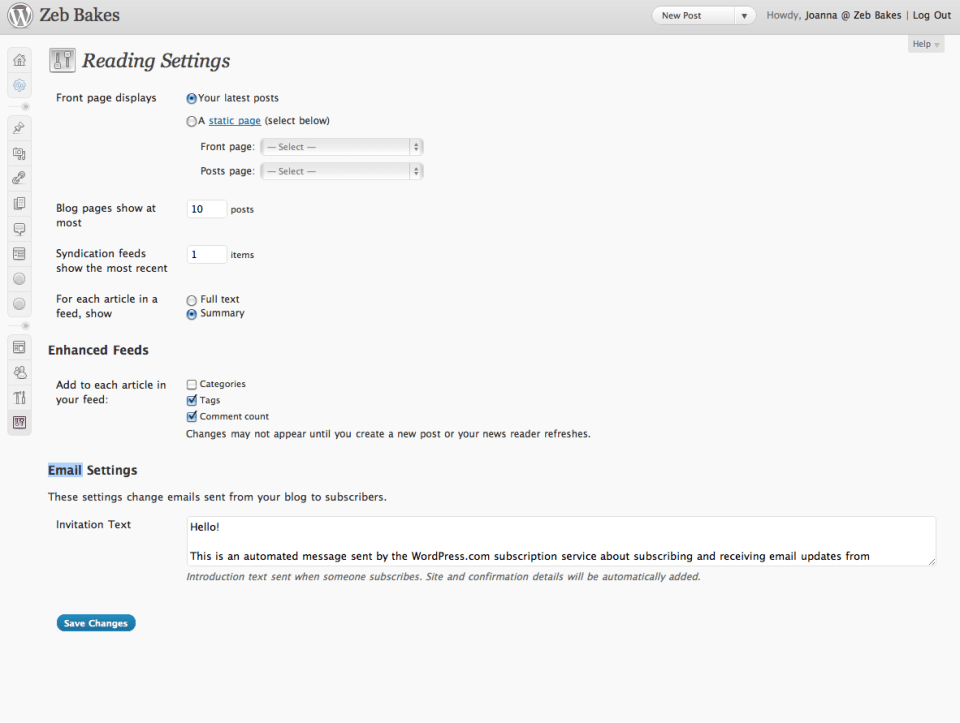Select the 'Full text' feed option
This screenshot has width=960, height=723.
click(x=192, y=300)
